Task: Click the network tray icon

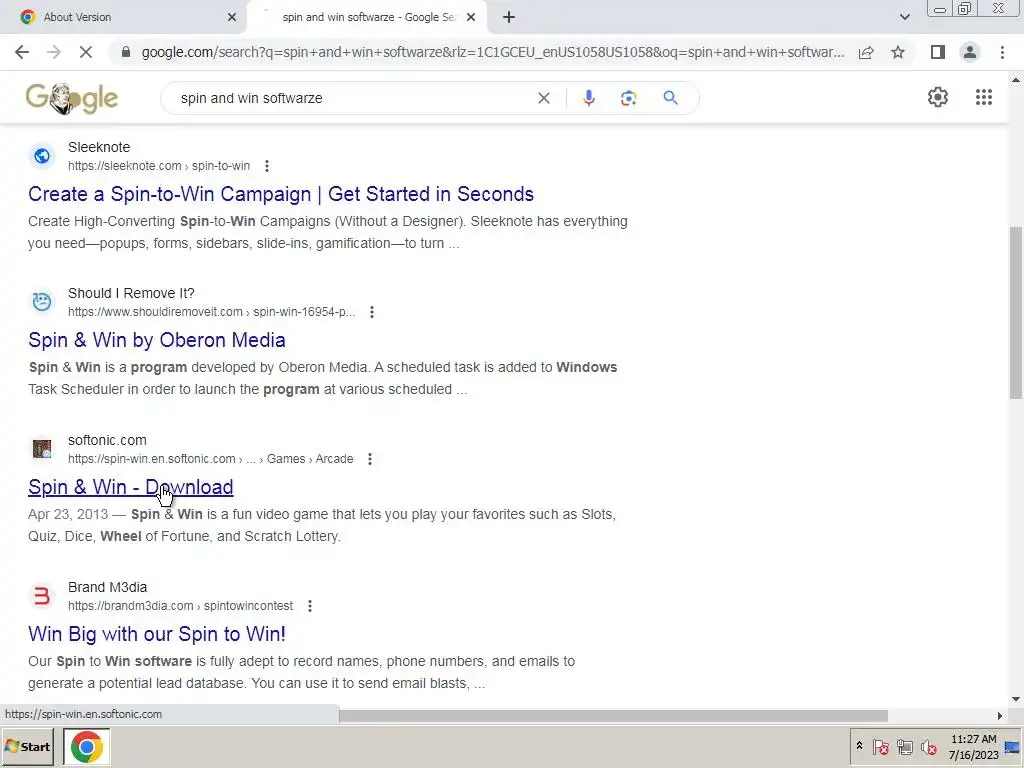Action: pos(904,746)
